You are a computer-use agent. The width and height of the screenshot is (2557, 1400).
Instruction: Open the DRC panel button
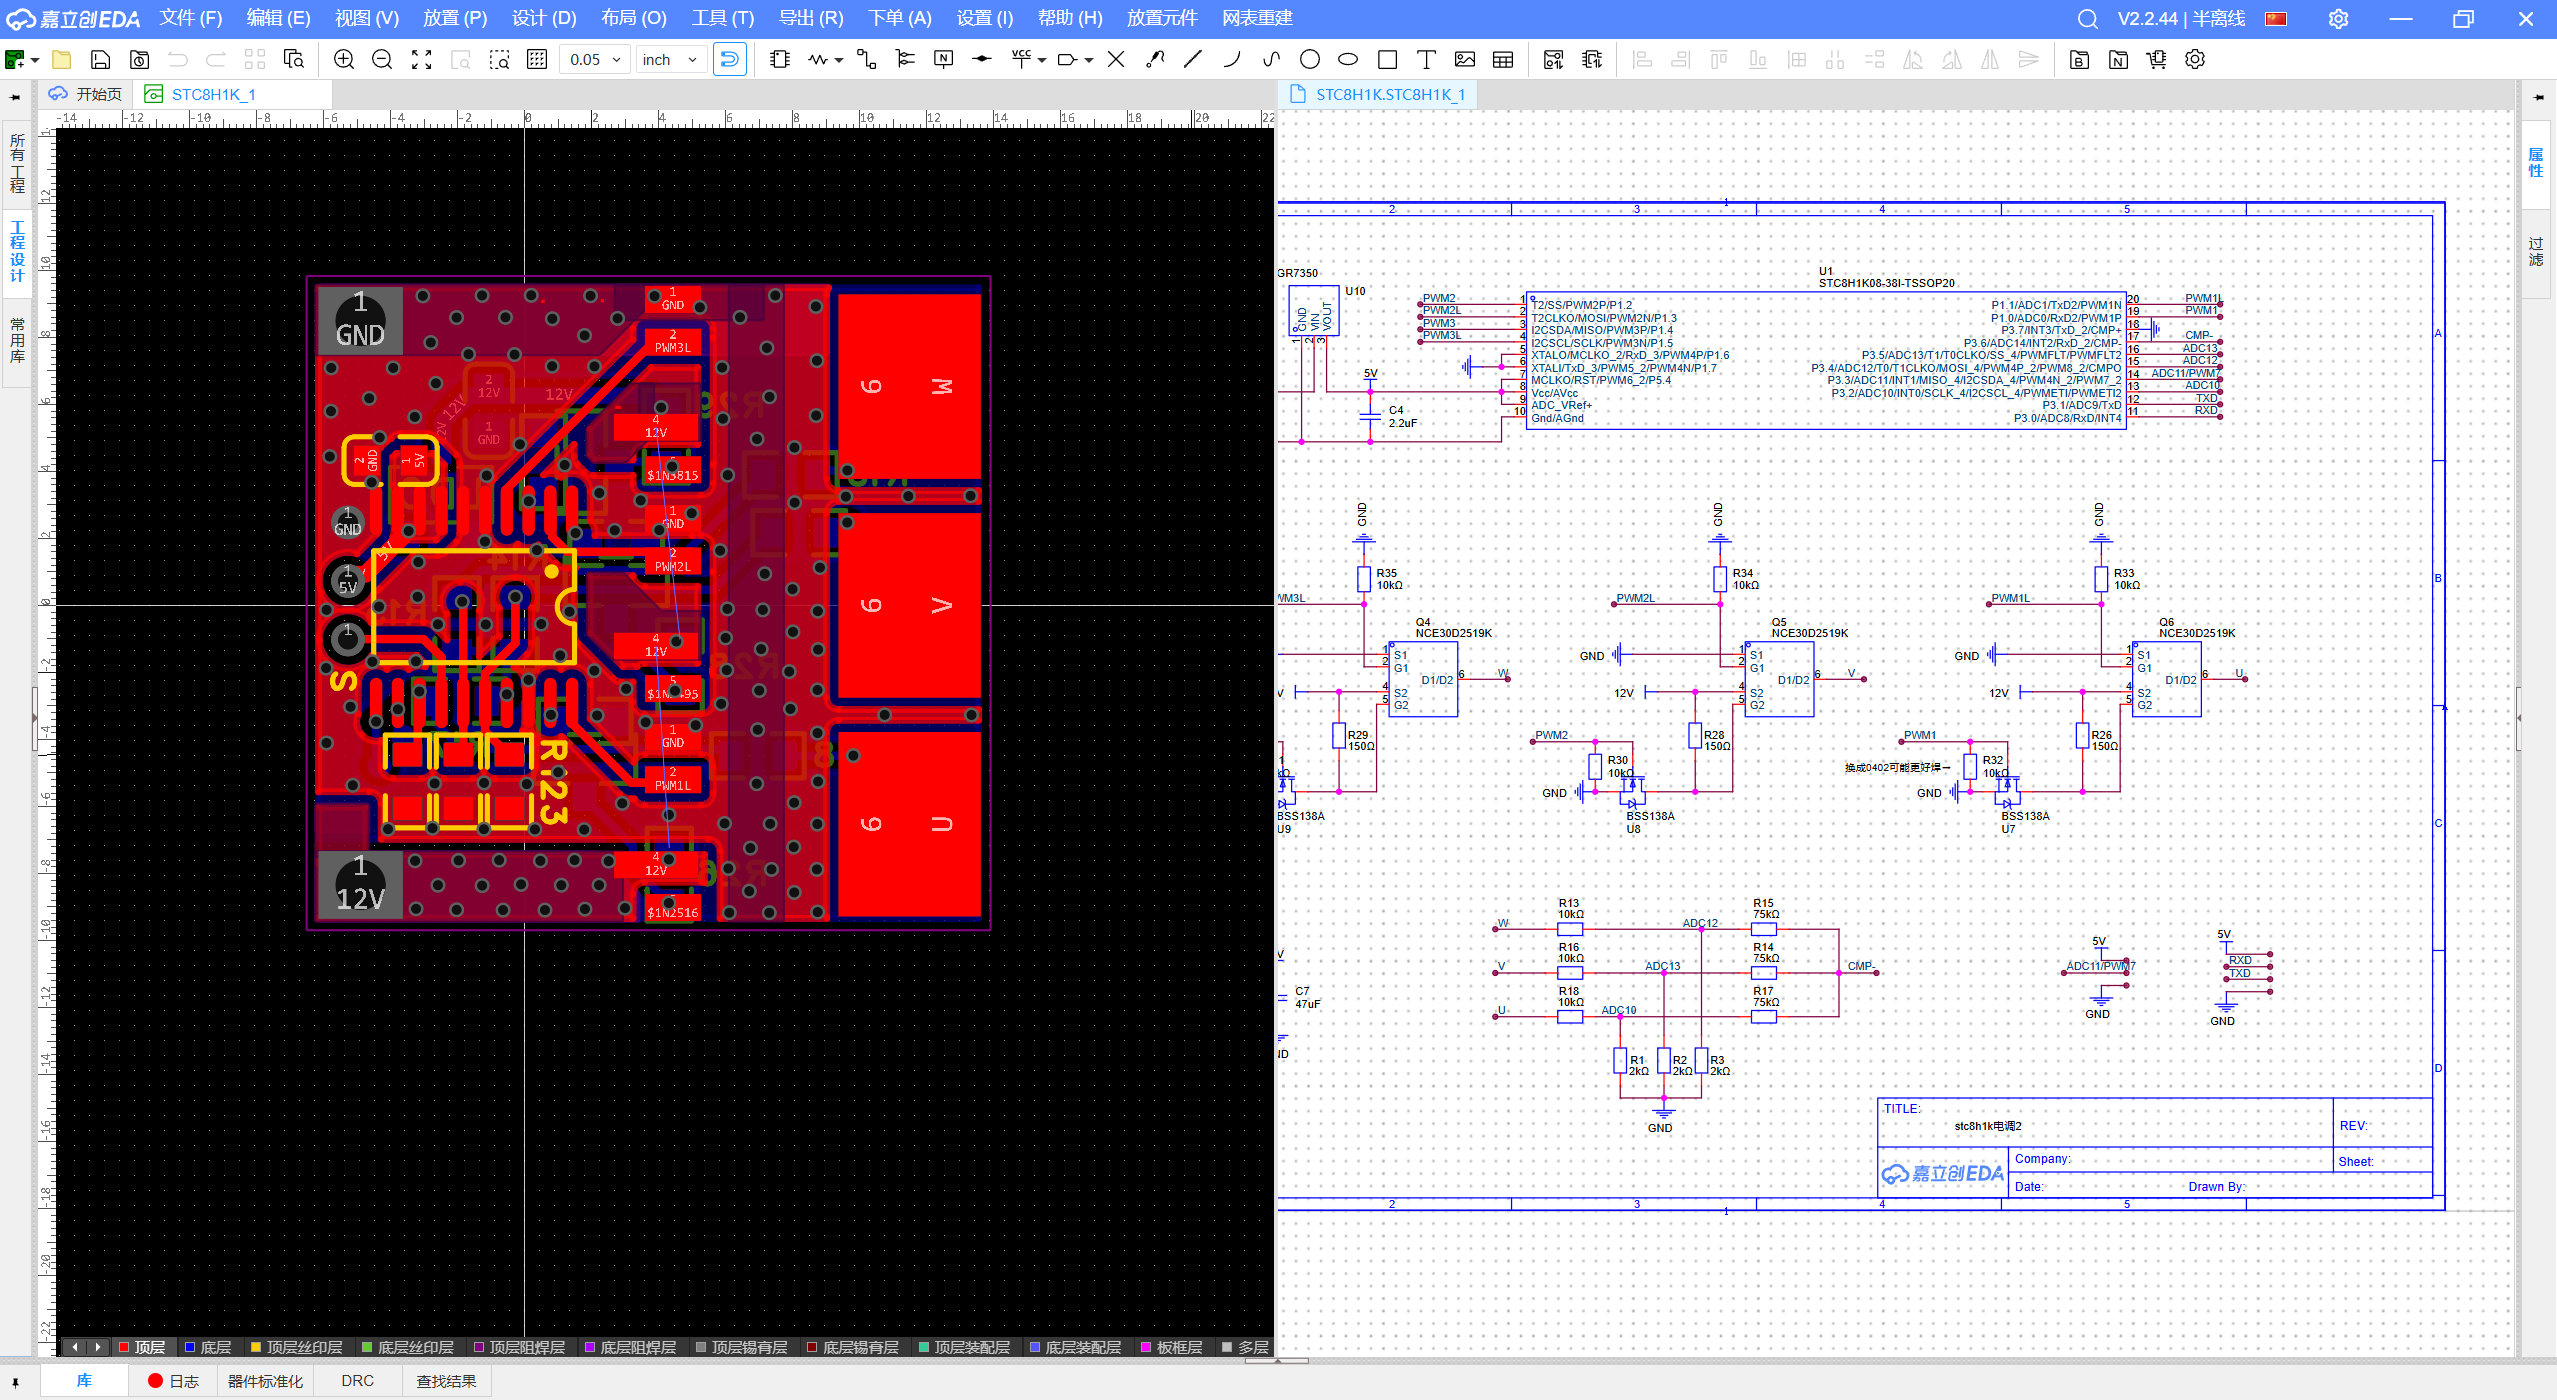click(357, 1381)
